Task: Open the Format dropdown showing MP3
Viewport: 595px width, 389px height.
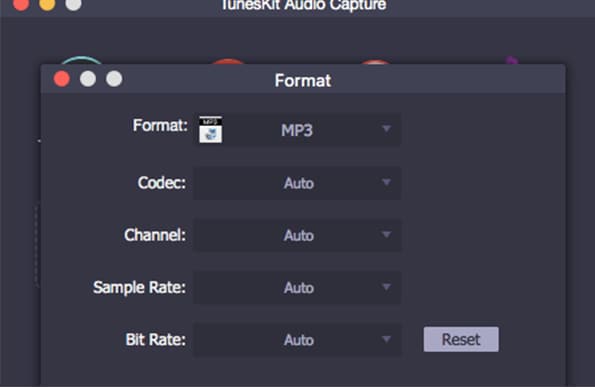Action: (x=297, y=130)
